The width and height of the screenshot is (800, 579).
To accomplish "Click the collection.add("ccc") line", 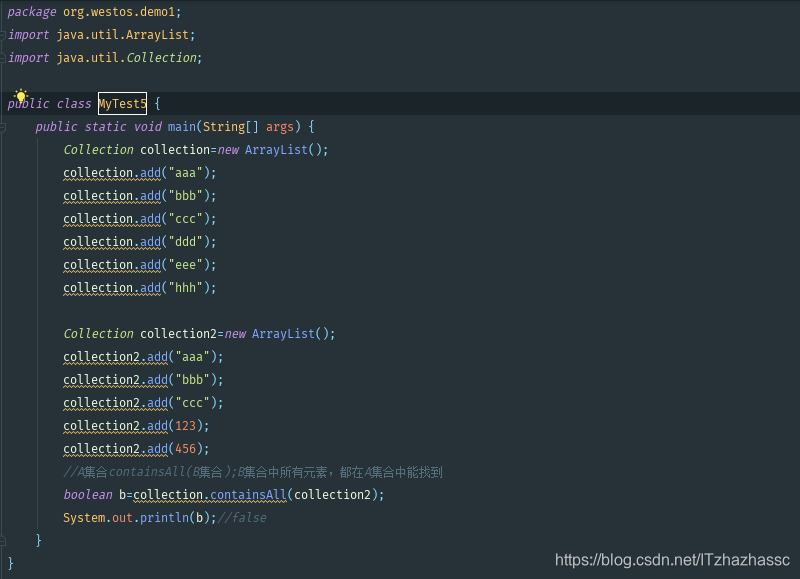I will [x=140, y=219].
